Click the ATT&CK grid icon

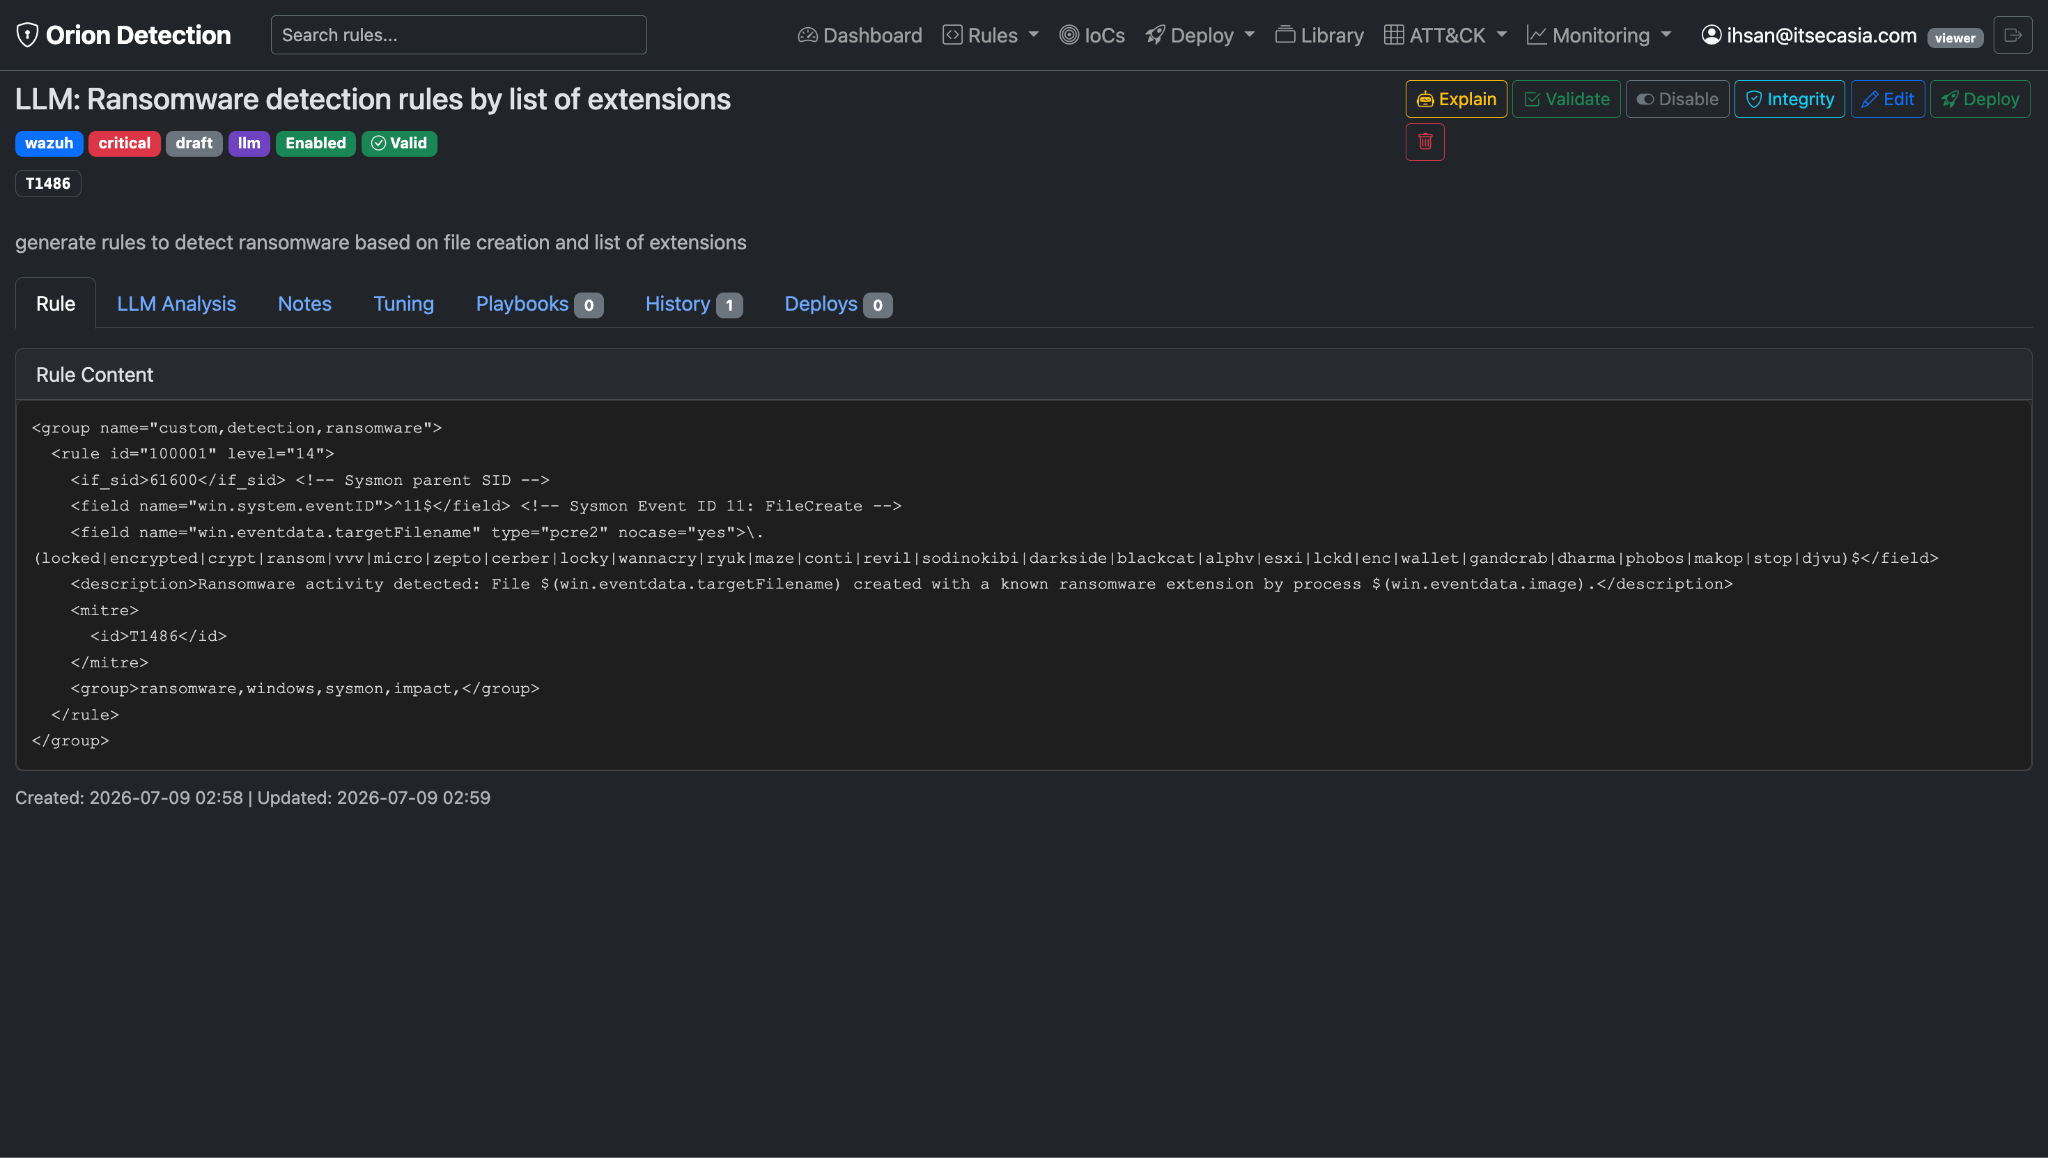pos(1394,35)
